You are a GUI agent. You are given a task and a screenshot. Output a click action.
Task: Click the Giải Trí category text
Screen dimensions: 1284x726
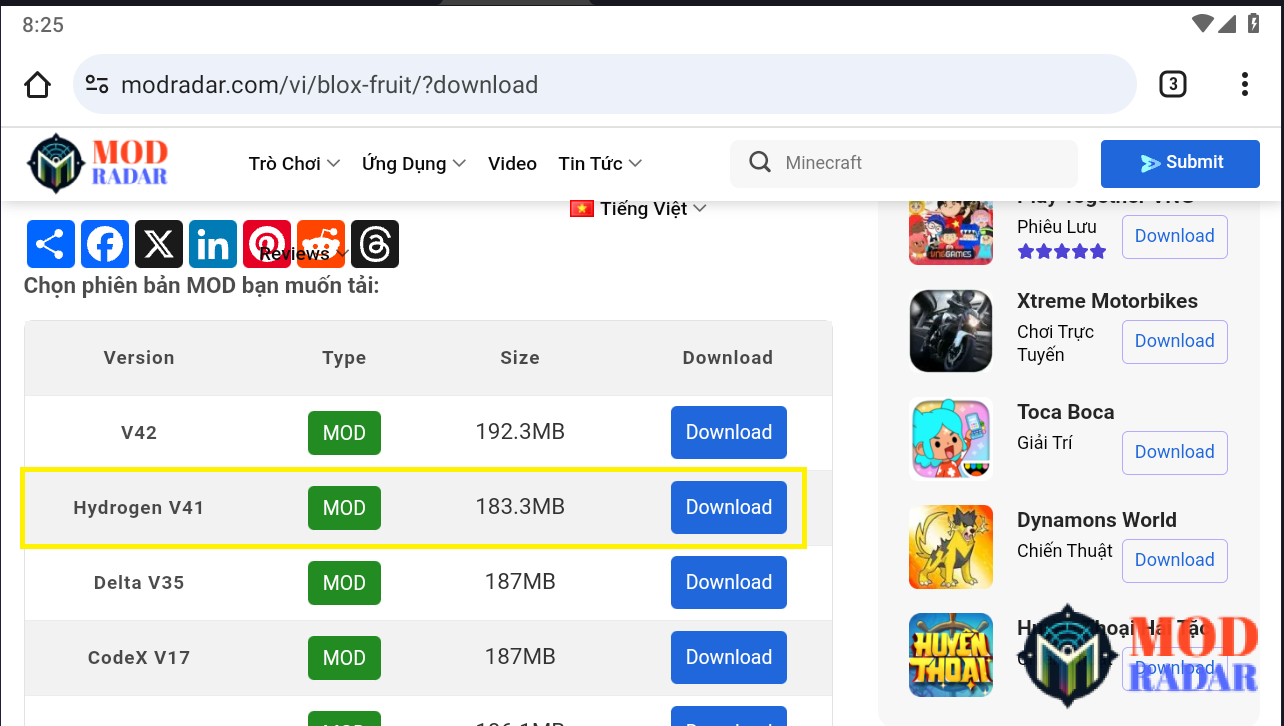[1045, 443]
